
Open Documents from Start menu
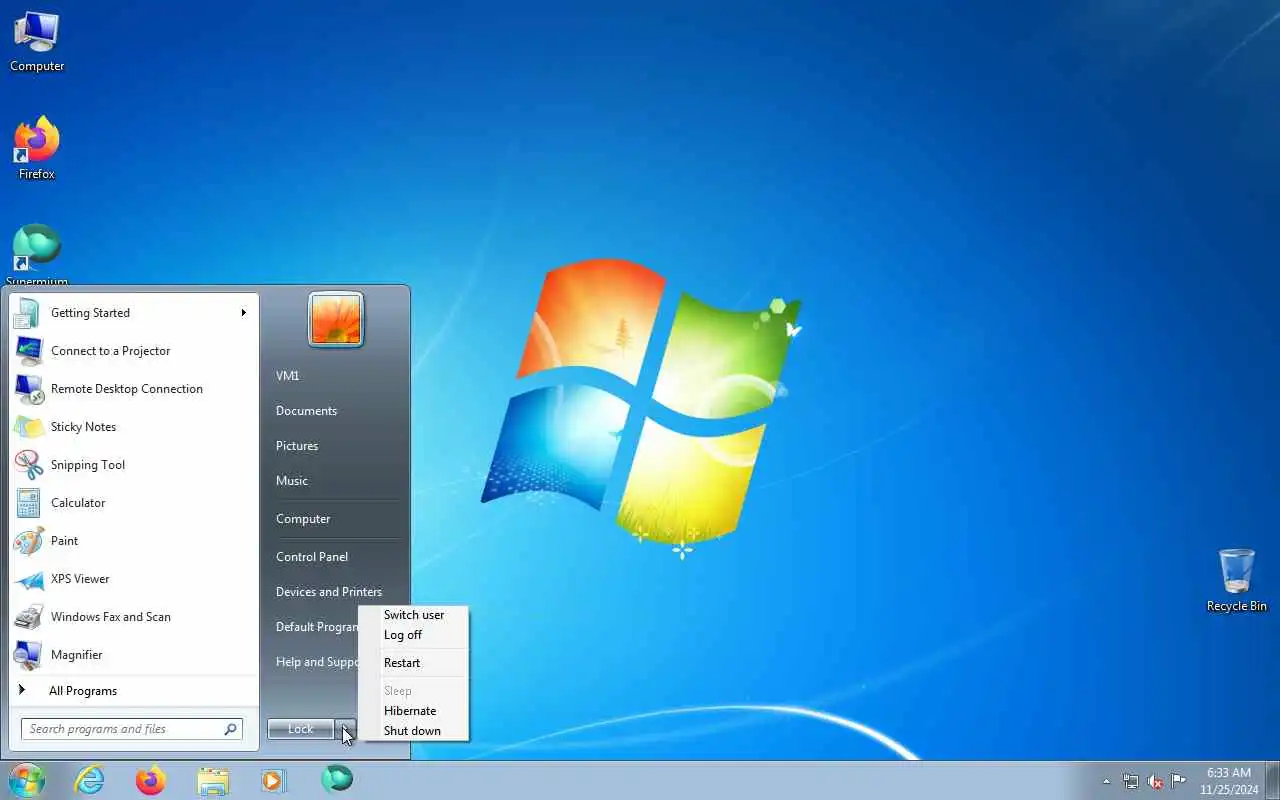[x=306, y=411]
